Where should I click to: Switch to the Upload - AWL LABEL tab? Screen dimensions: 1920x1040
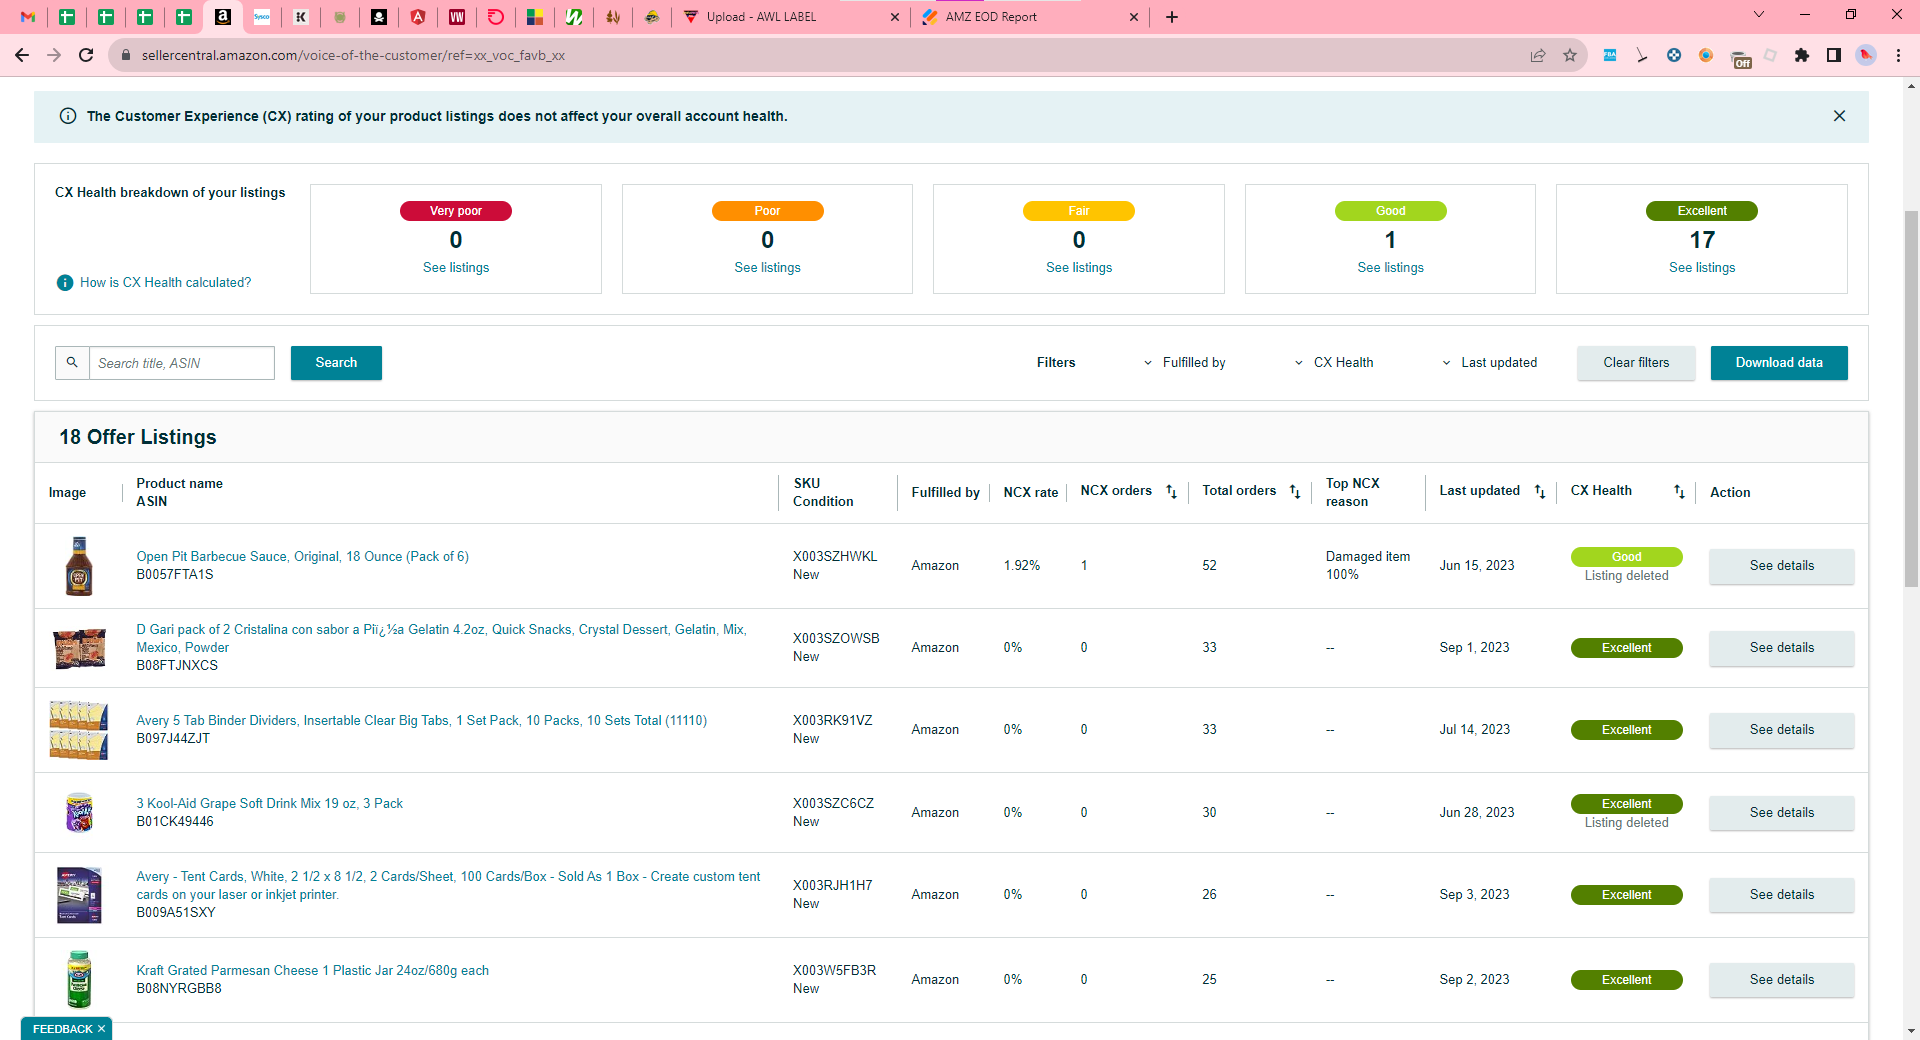(790, 17)
